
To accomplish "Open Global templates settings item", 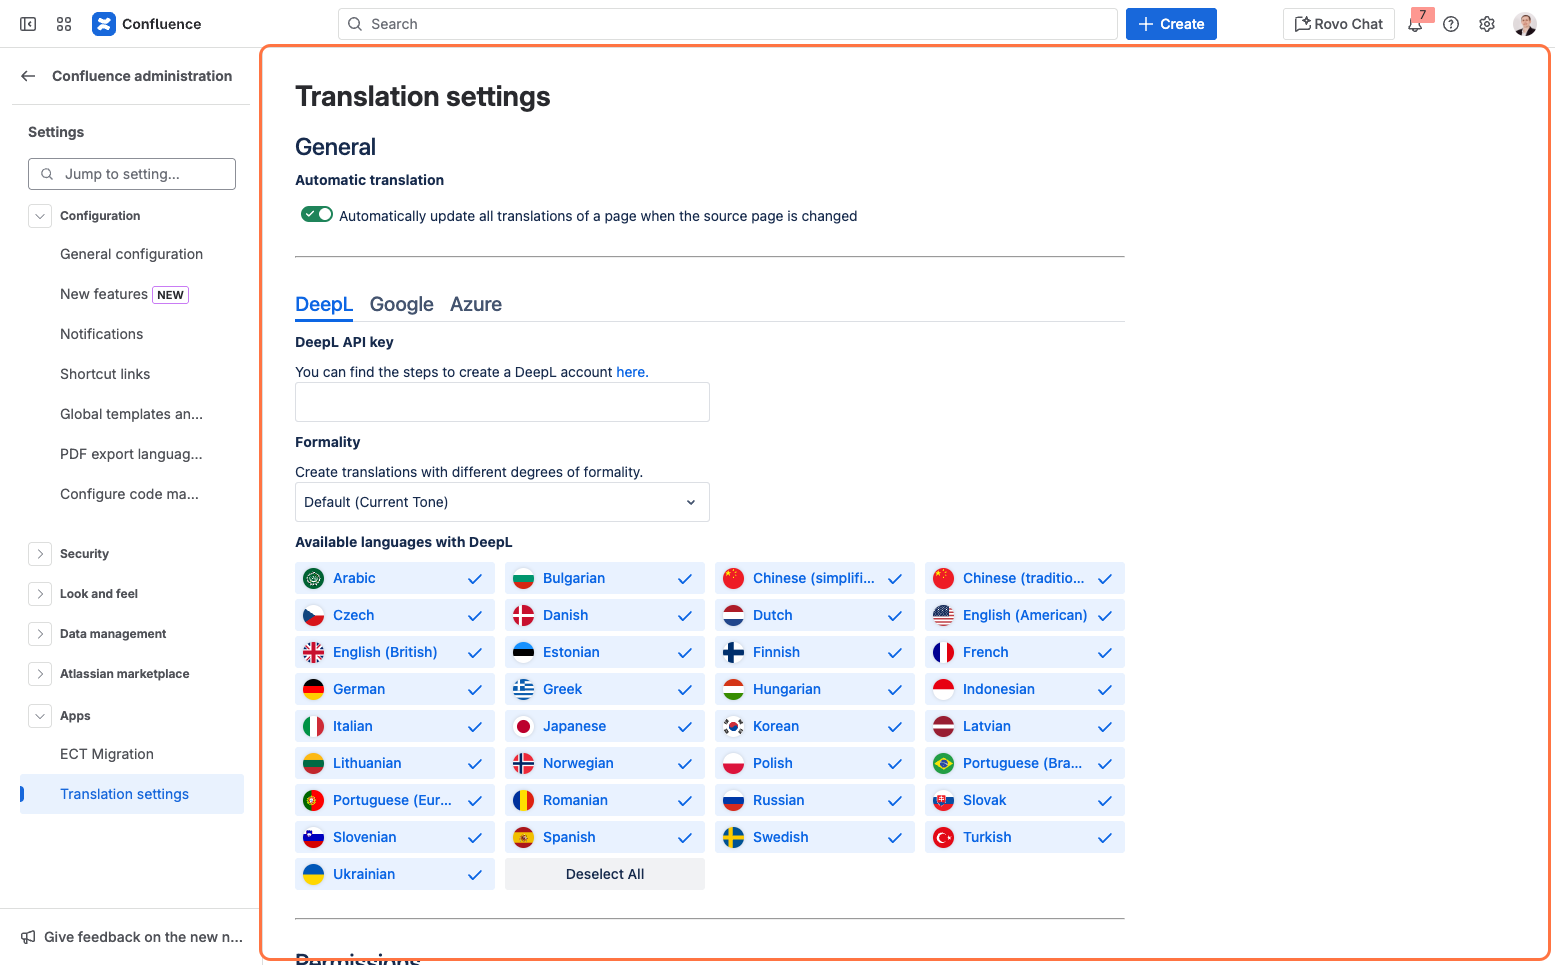I will coord(131,414).
